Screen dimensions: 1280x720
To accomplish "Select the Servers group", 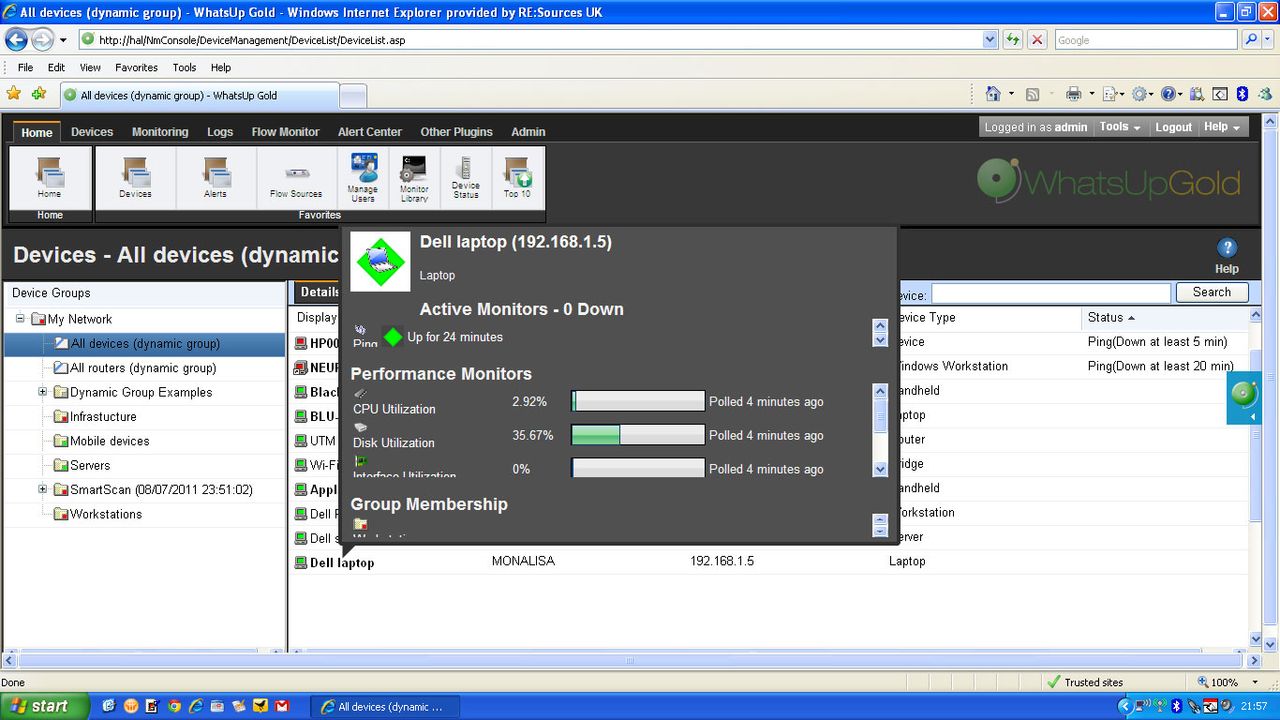I will click(91, 465).
